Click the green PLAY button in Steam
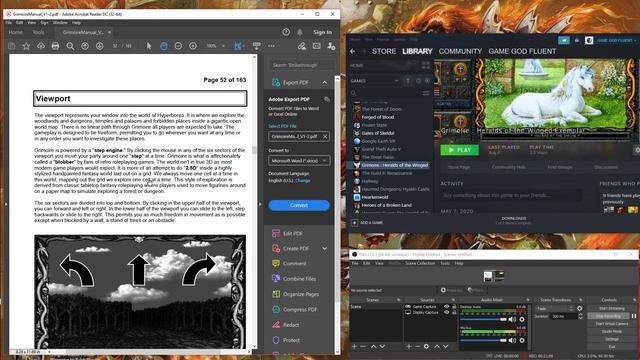Viewport: 640px width, 360px height. point(459,150)
